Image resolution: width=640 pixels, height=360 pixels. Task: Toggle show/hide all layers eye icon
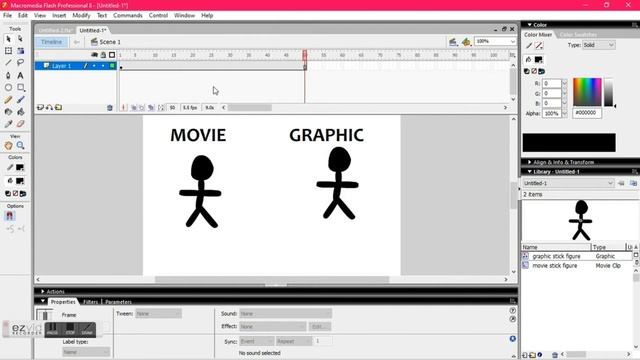coord(94,55)
